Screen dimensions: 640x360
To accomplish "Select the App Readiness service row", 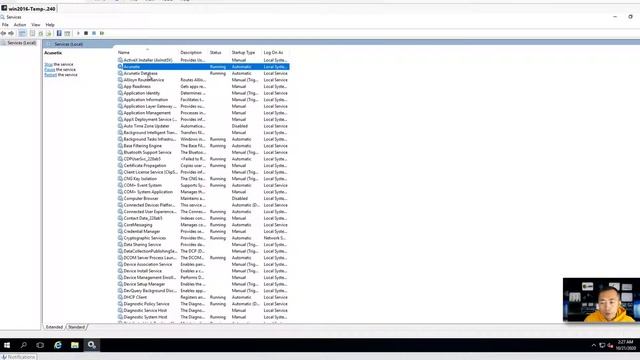I will click(x=203, y=87).
